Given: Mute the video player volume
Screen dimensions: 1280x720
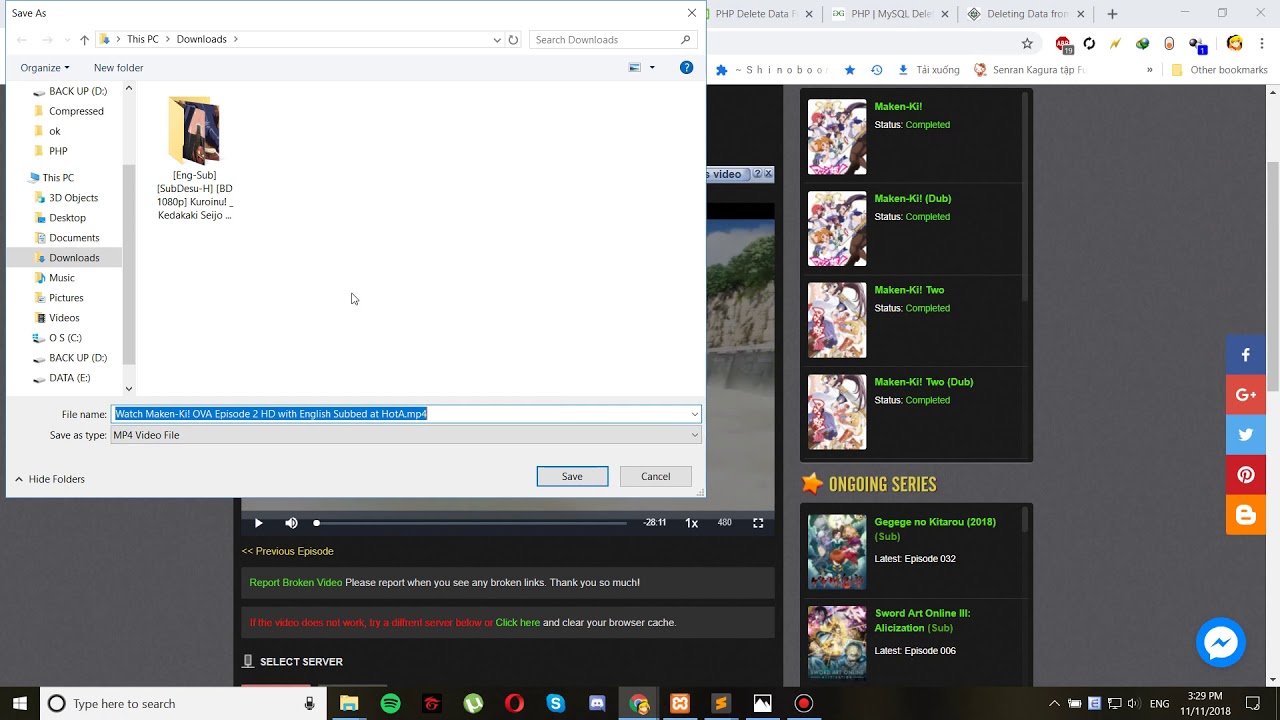Looking at the screenshot, I should (291, 523).
